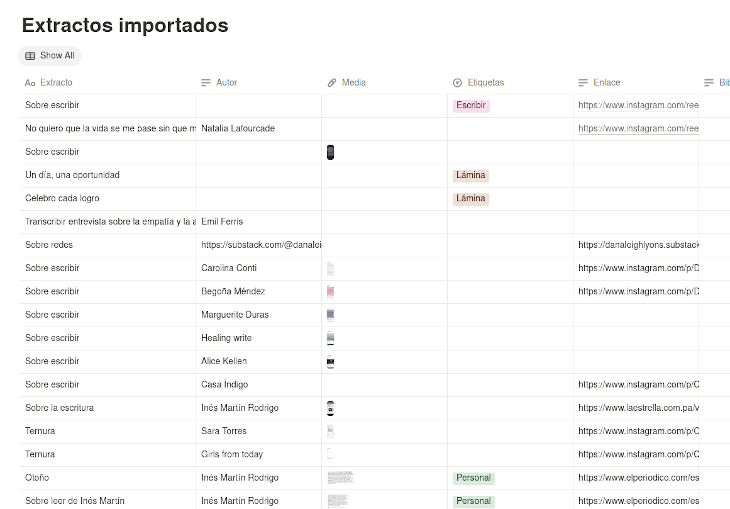
Task: Click the Autor text property icon
Action: click(x=206, y=83)
